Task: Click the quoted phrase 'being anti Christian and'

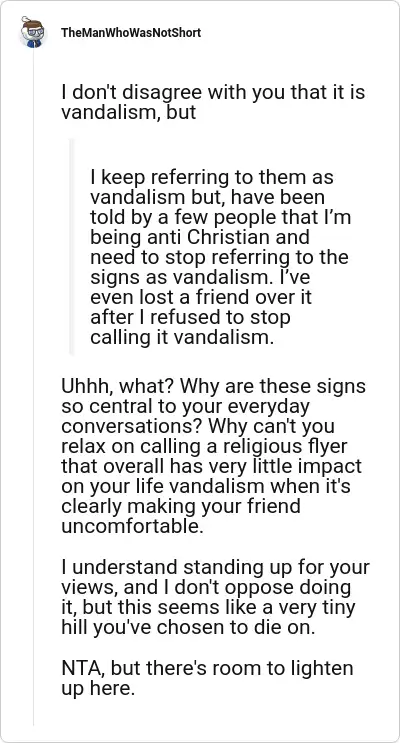Action: coord(200,237)
